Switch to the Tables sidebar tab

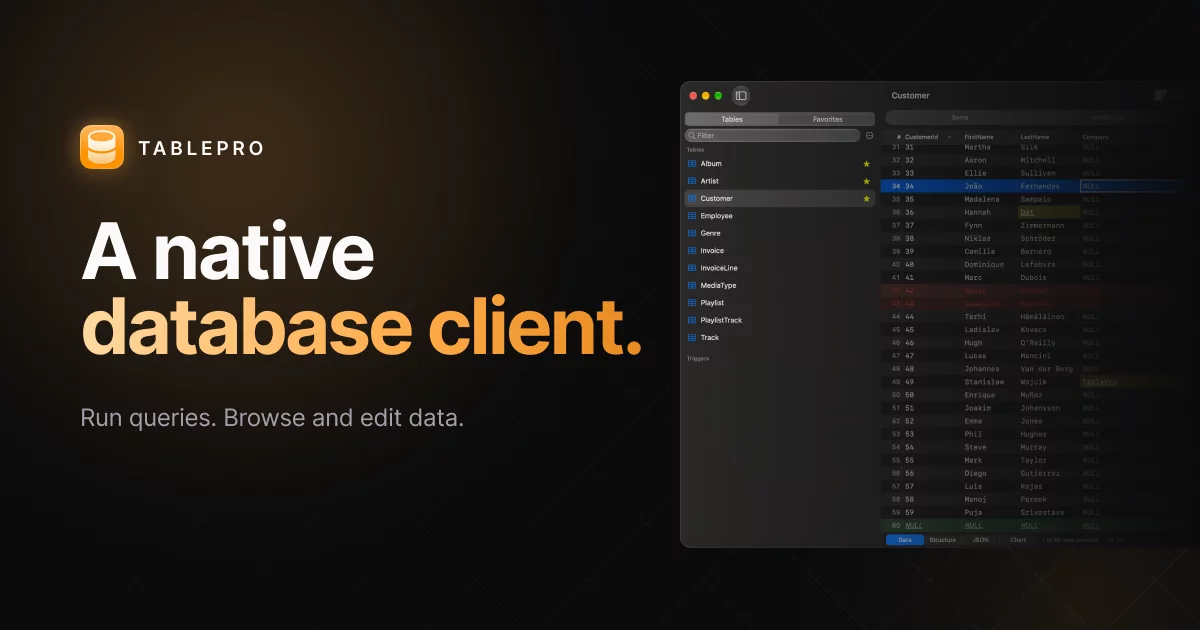tap(732, 119)
